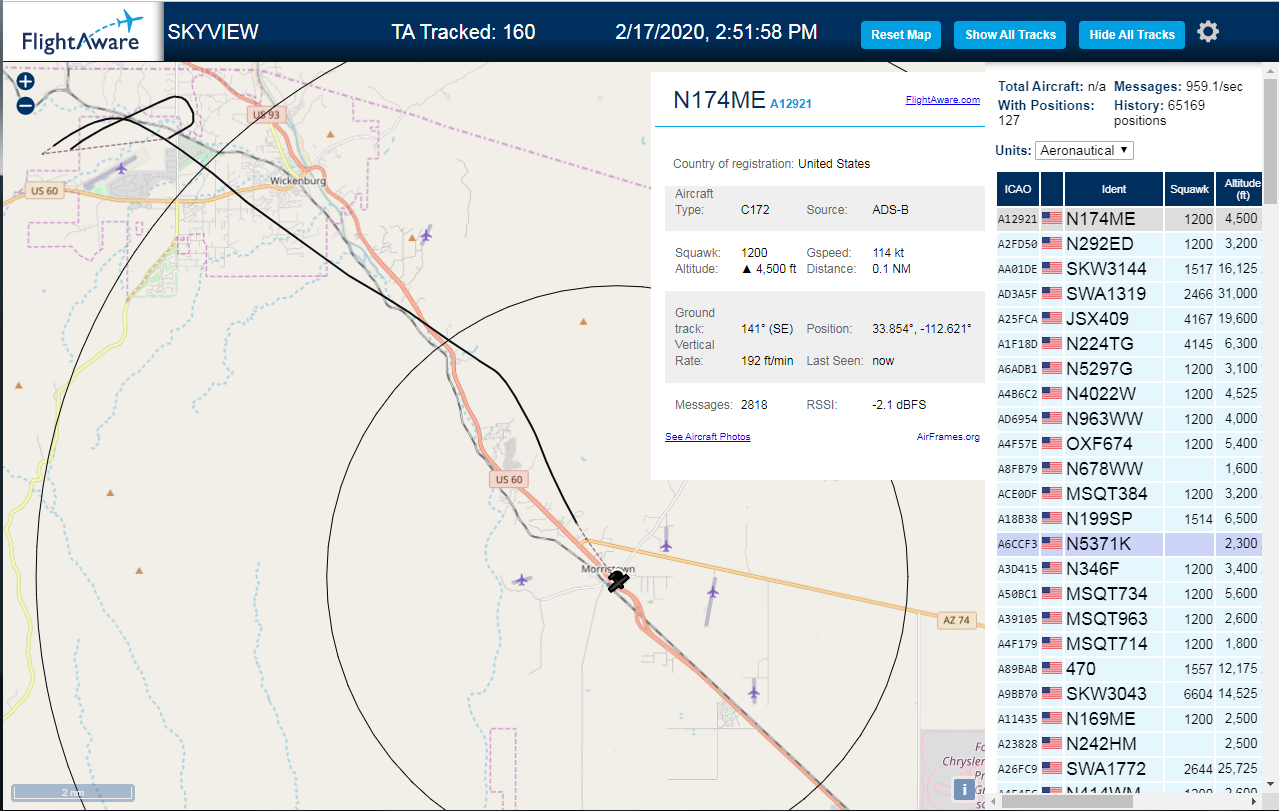Select the selected black aircraft at Morristown
The height and width of the screenshot is (811, 1279).
tap(619, 580)
